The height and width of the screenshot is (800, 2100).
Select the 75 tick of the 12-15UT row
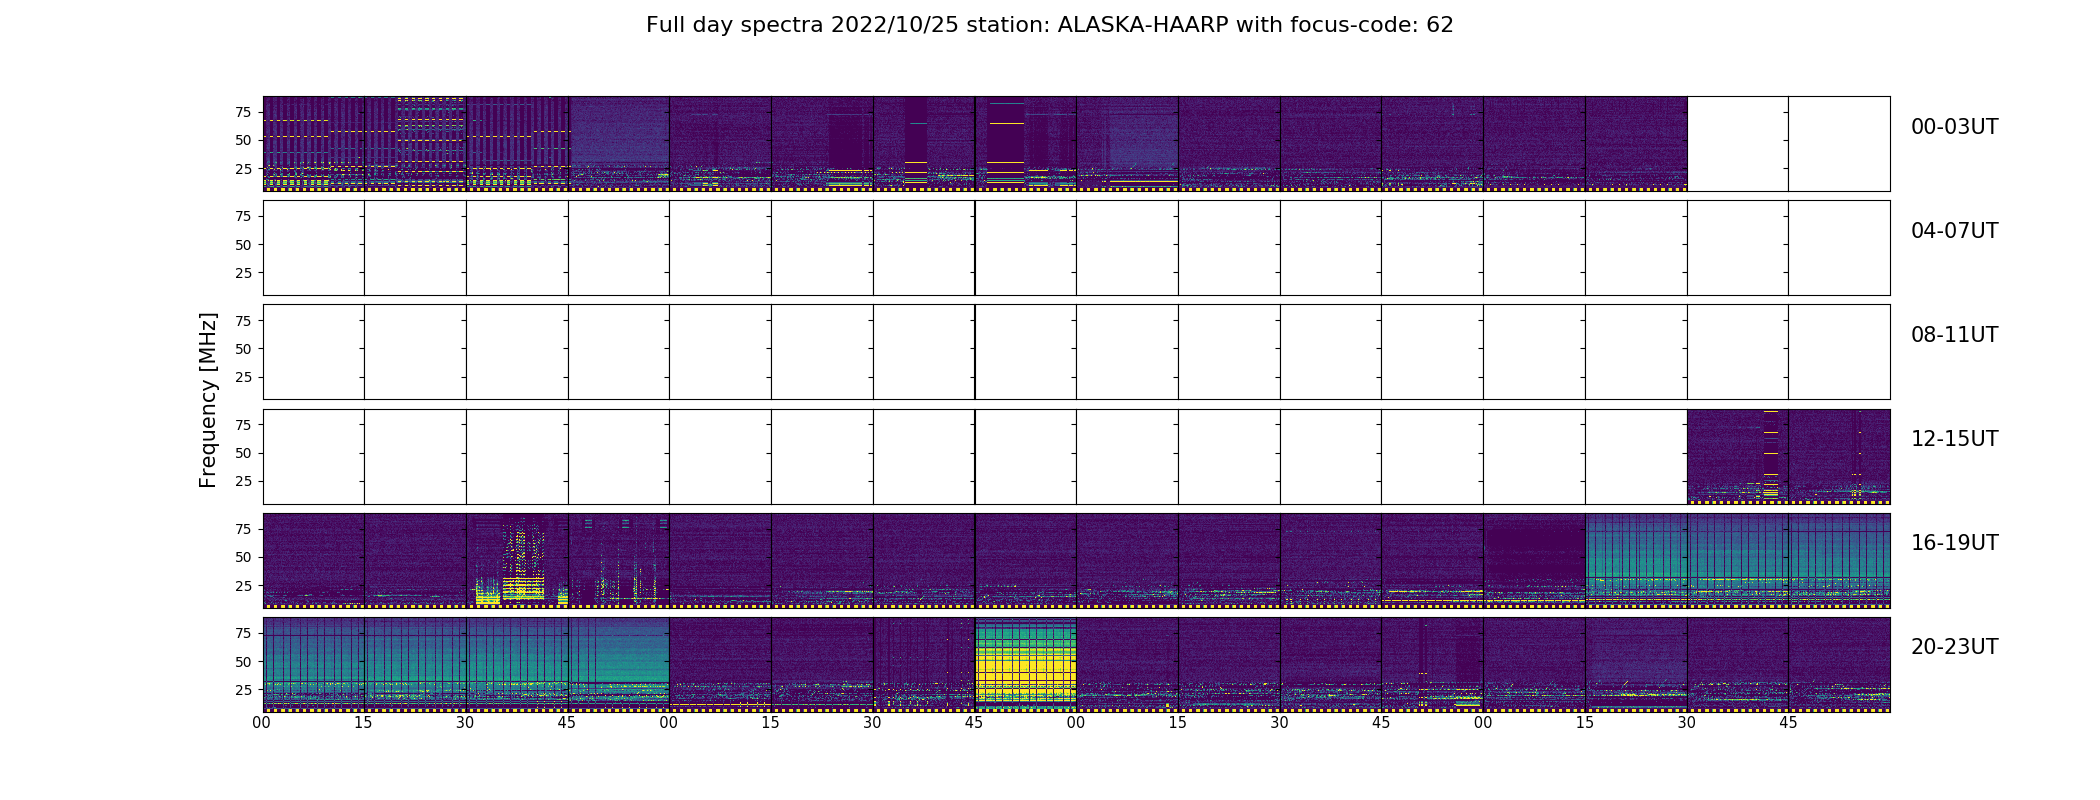[x=243, y=424]
